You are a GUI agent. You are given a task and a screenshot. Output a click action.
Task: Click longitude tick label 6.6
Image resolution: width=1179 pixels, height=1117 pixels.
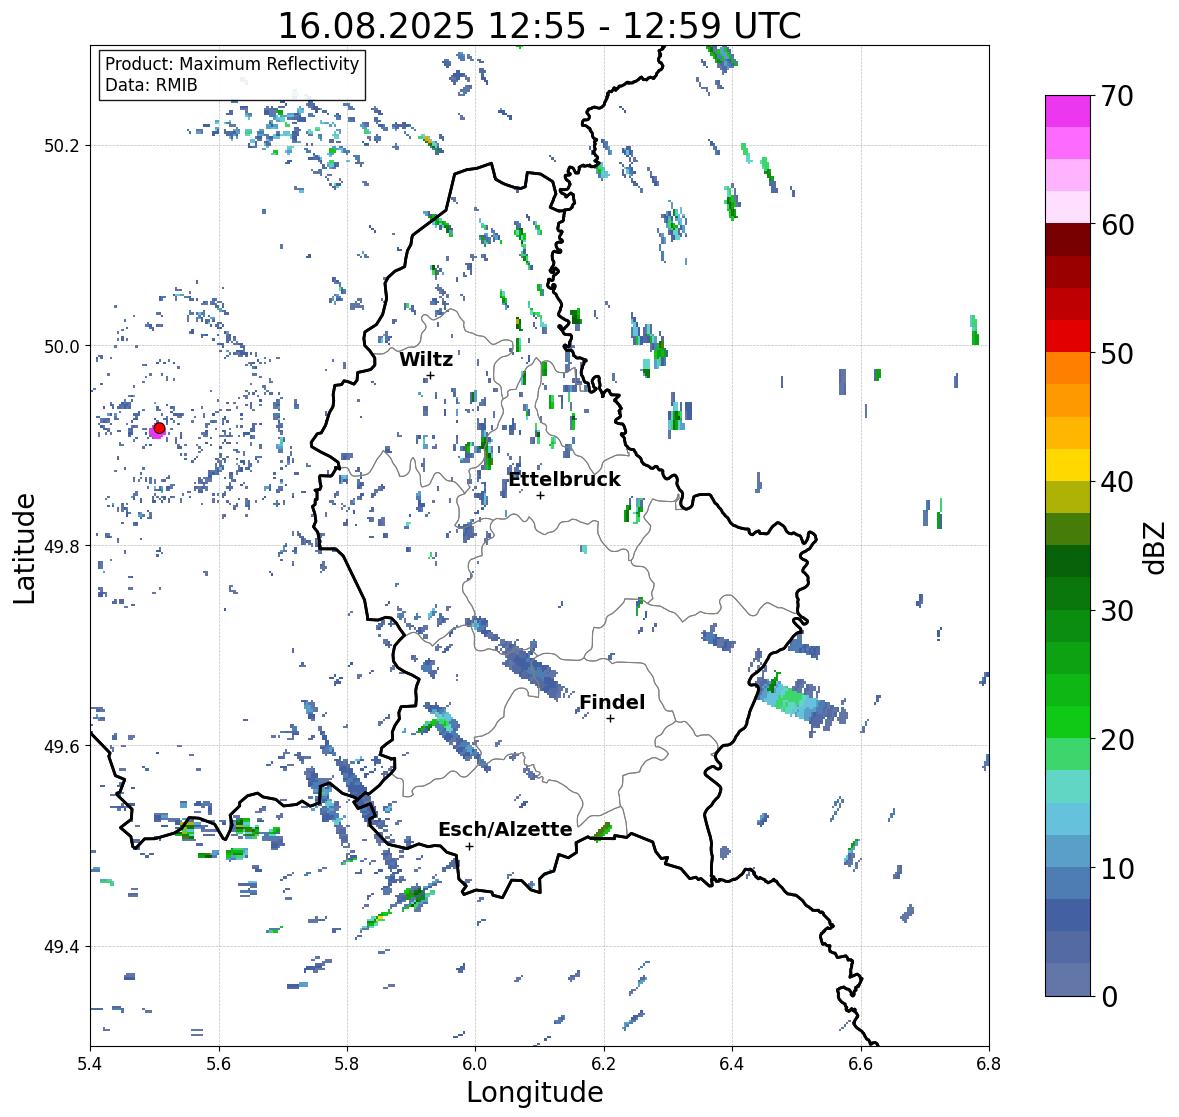861,1063
